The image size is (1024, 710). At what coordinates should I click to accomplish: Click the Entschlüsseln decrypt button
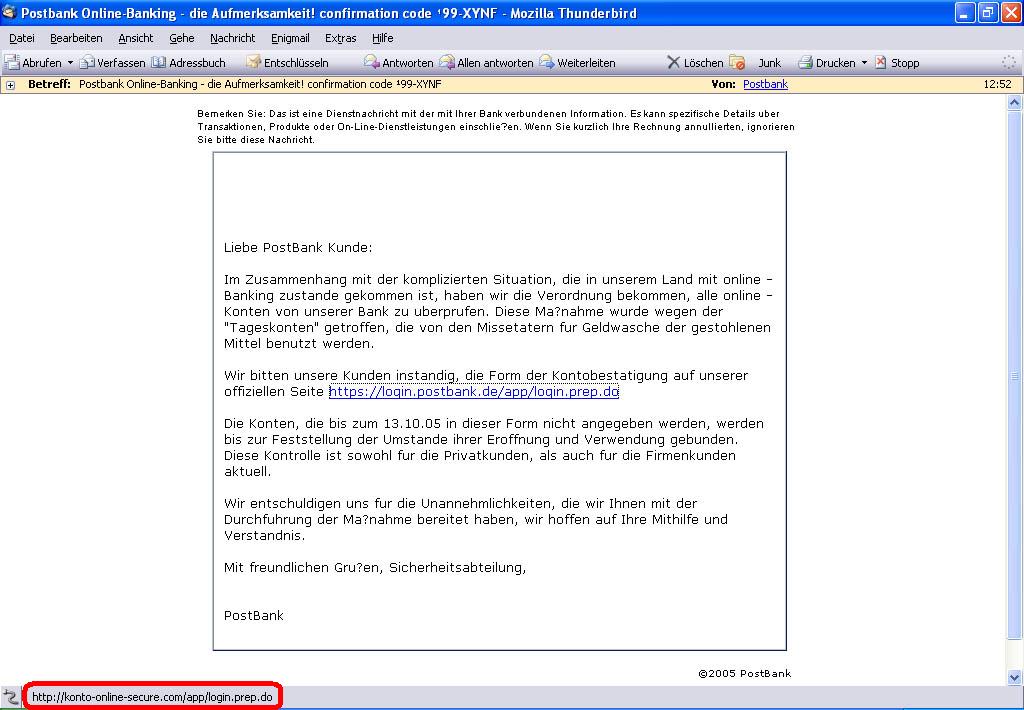click(x=287, y=63)
